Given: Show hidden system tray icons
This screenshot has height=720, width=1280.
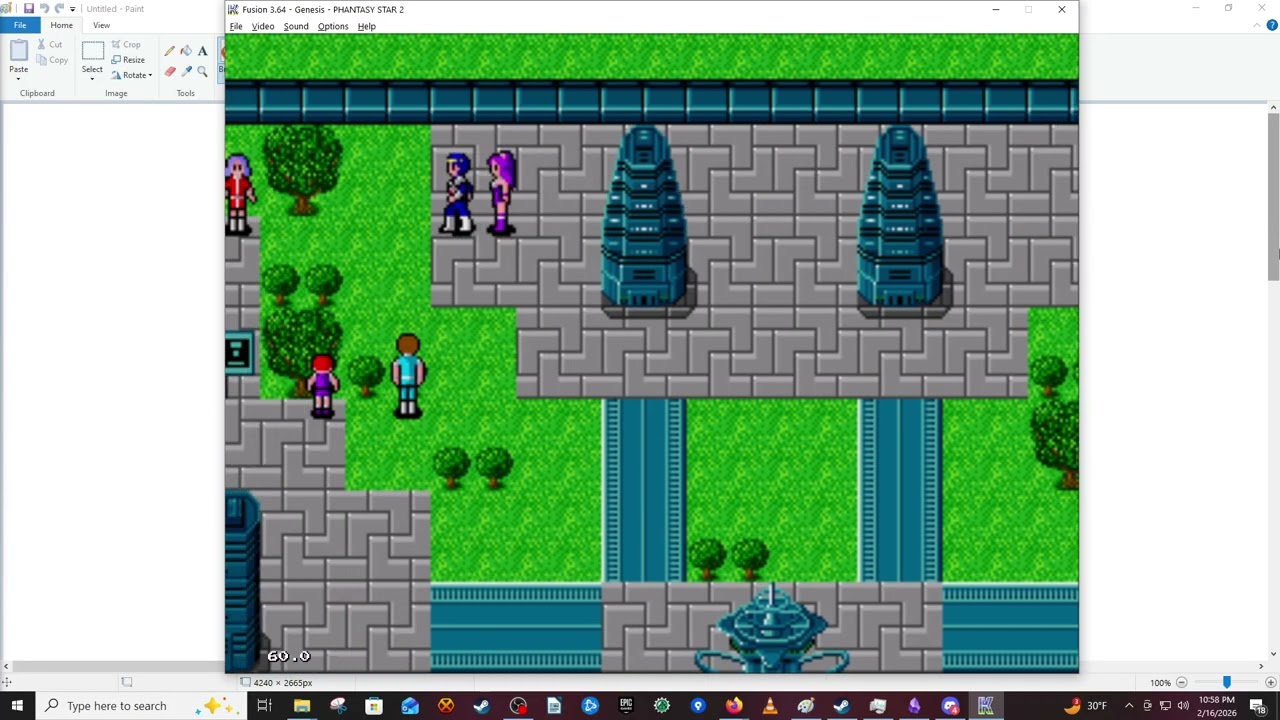Looking at the screenshot, I should click(1129, 706).
